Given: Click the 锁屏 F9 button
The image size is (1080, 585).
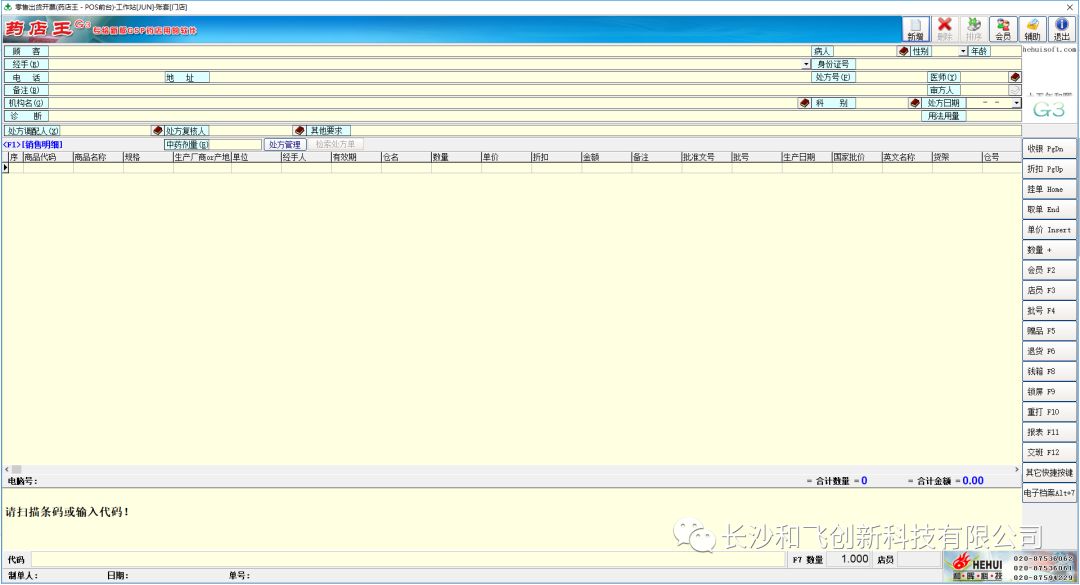Looking at the screenshot, I should pyautogui.click(x=1049, y=391).
